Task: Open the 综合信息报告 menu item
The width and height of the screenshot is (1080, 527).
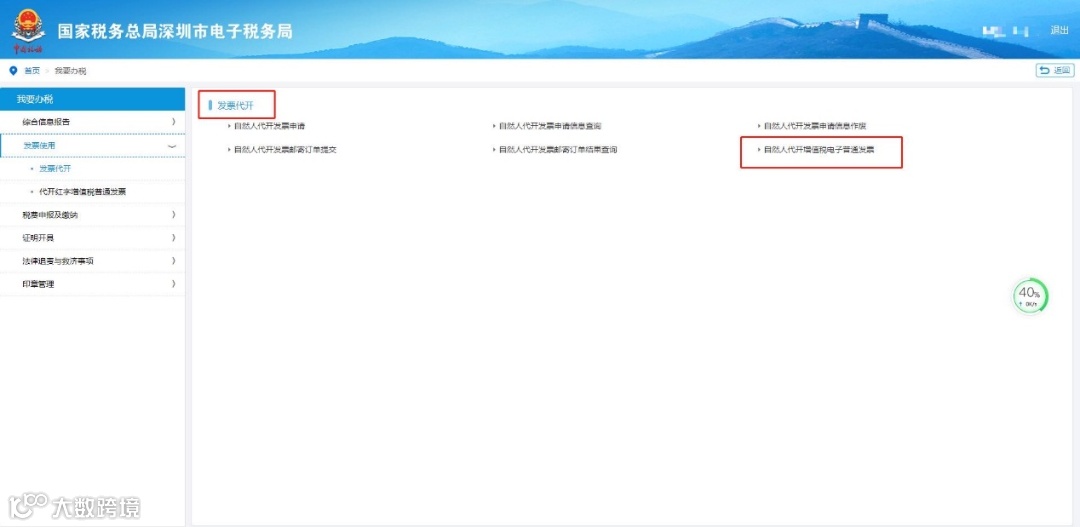Action: [92, 122]
